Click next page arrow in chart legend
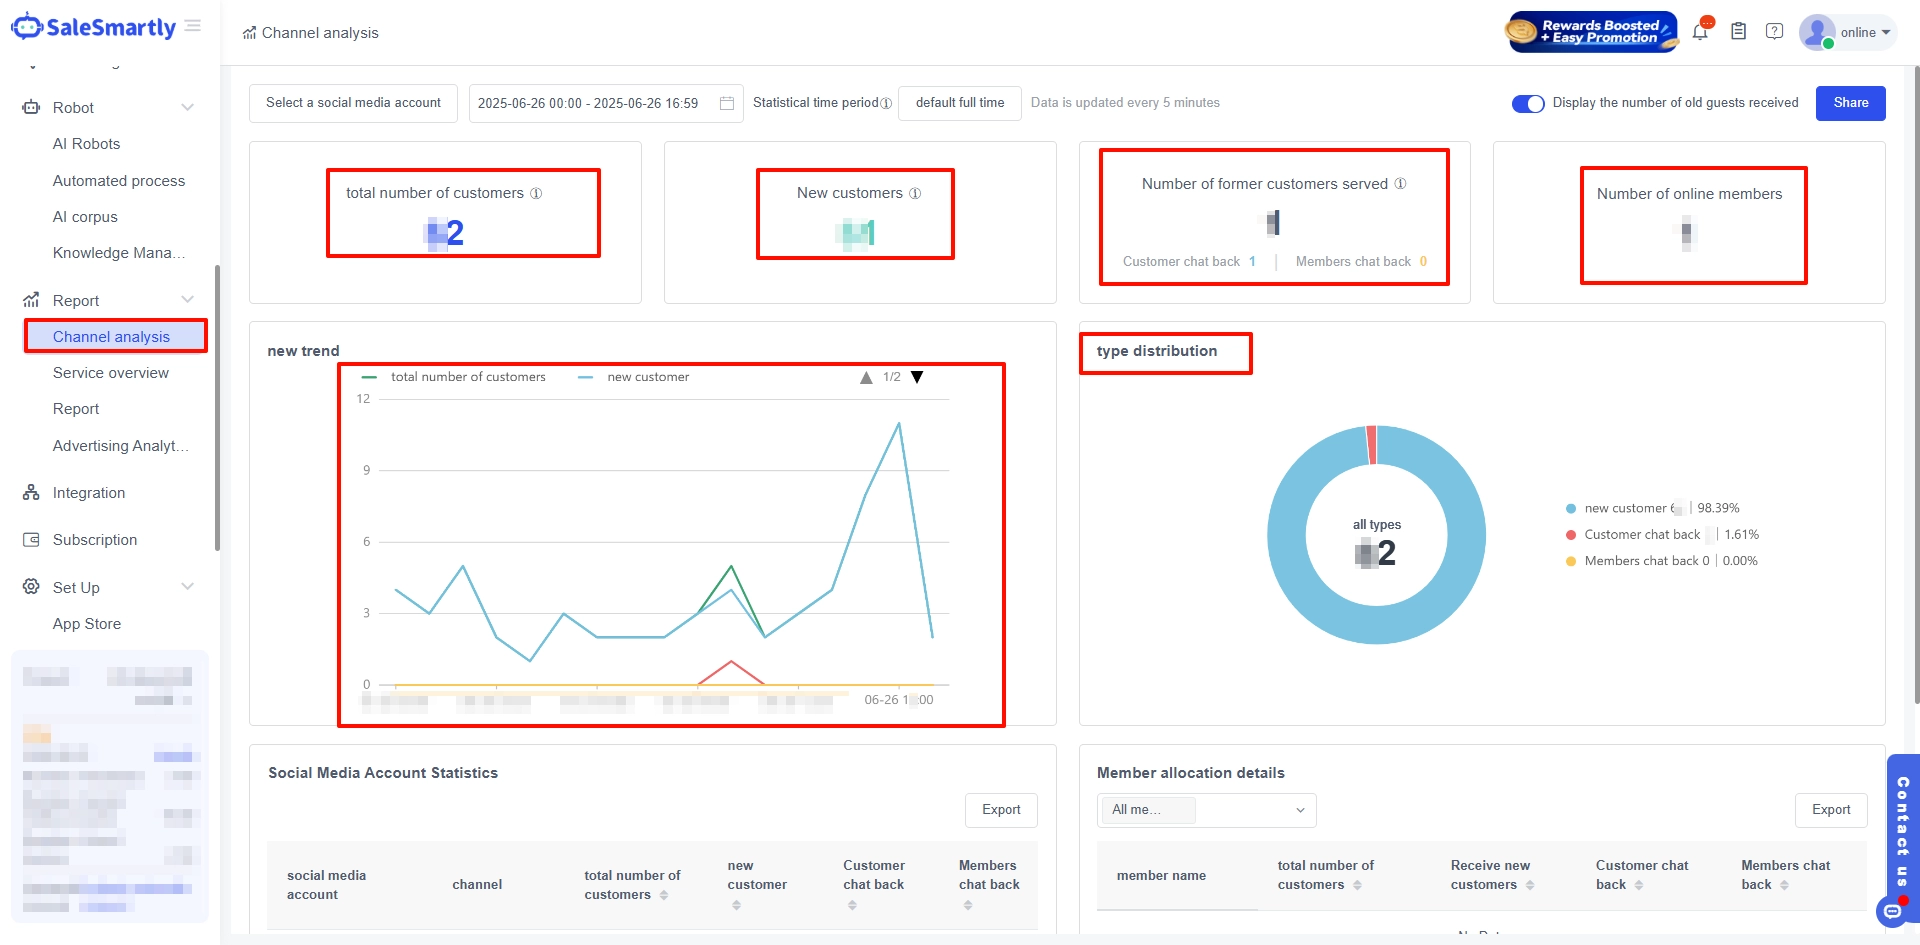1920x945 pixels. click(x=917, y=377)
